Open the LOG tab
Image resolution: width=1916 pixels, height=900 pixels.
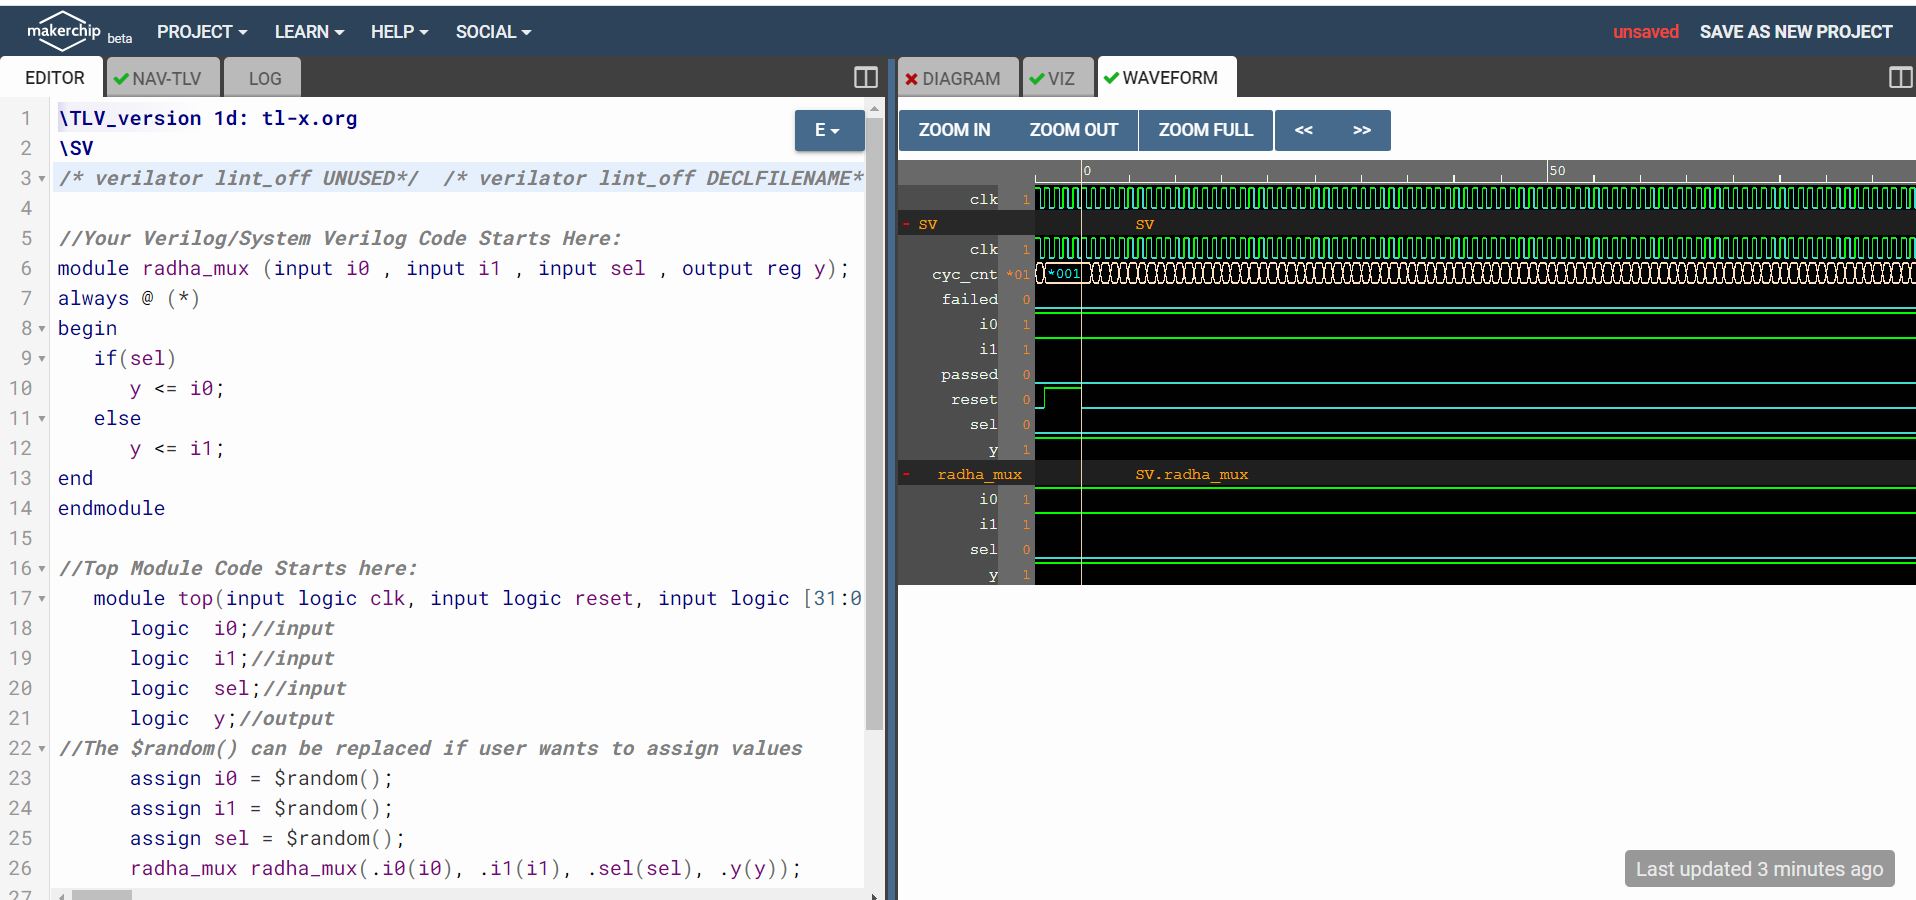click(x=262, y=78)
